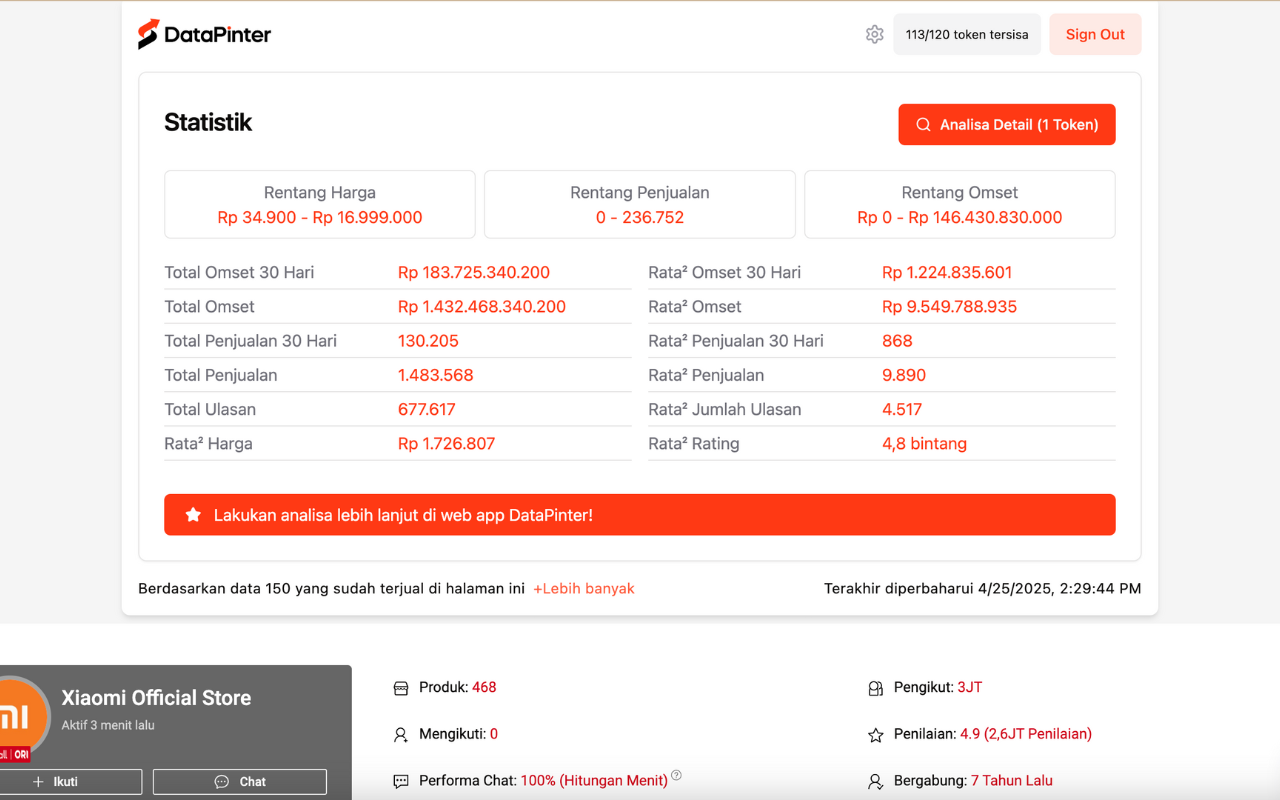Click the Rentang Harga card

point(320,205)
